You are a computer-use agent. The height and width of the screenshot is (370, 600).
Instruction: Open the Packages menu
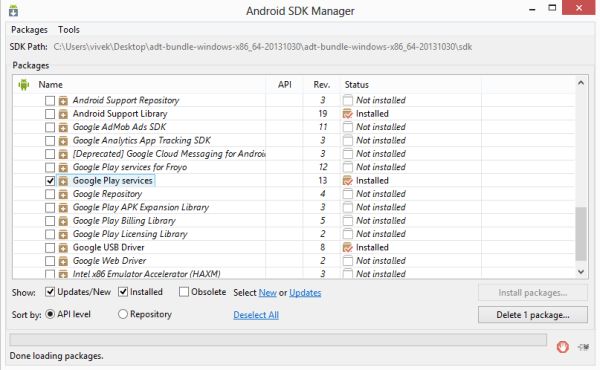point(29,30)
